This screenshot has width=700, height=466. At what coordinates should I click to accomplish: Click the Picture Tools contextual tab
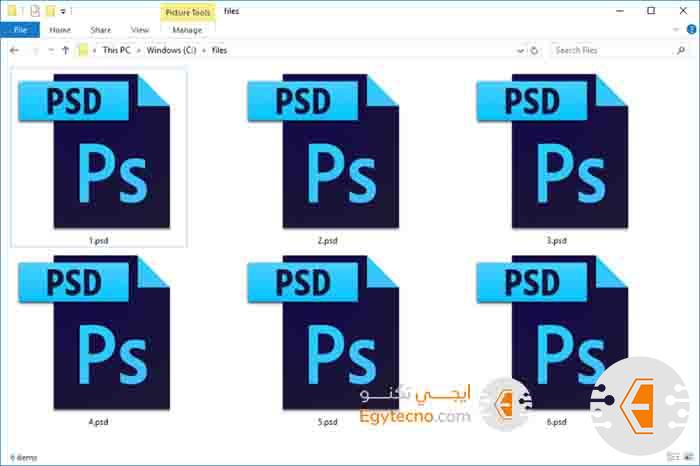[188, 12]
